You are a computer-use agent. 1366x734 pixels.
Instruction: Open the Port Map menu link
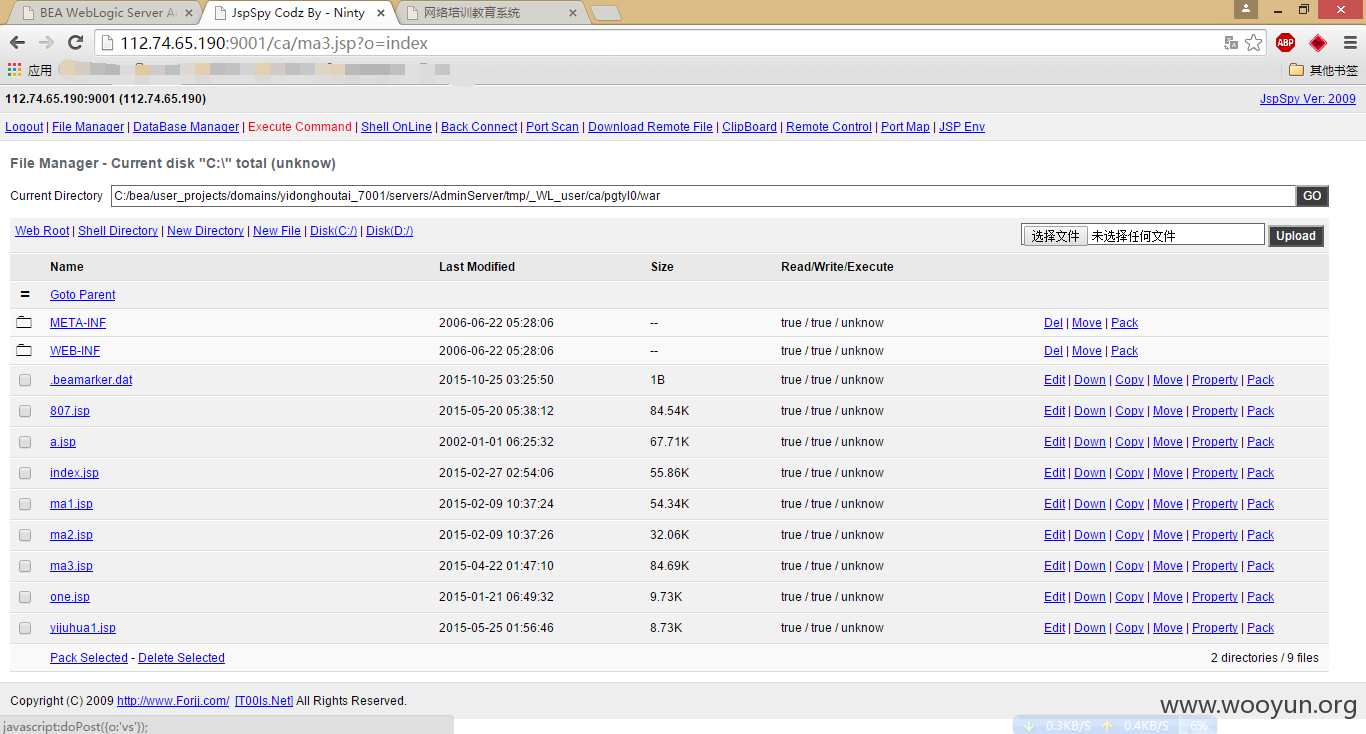pos(905,127)
